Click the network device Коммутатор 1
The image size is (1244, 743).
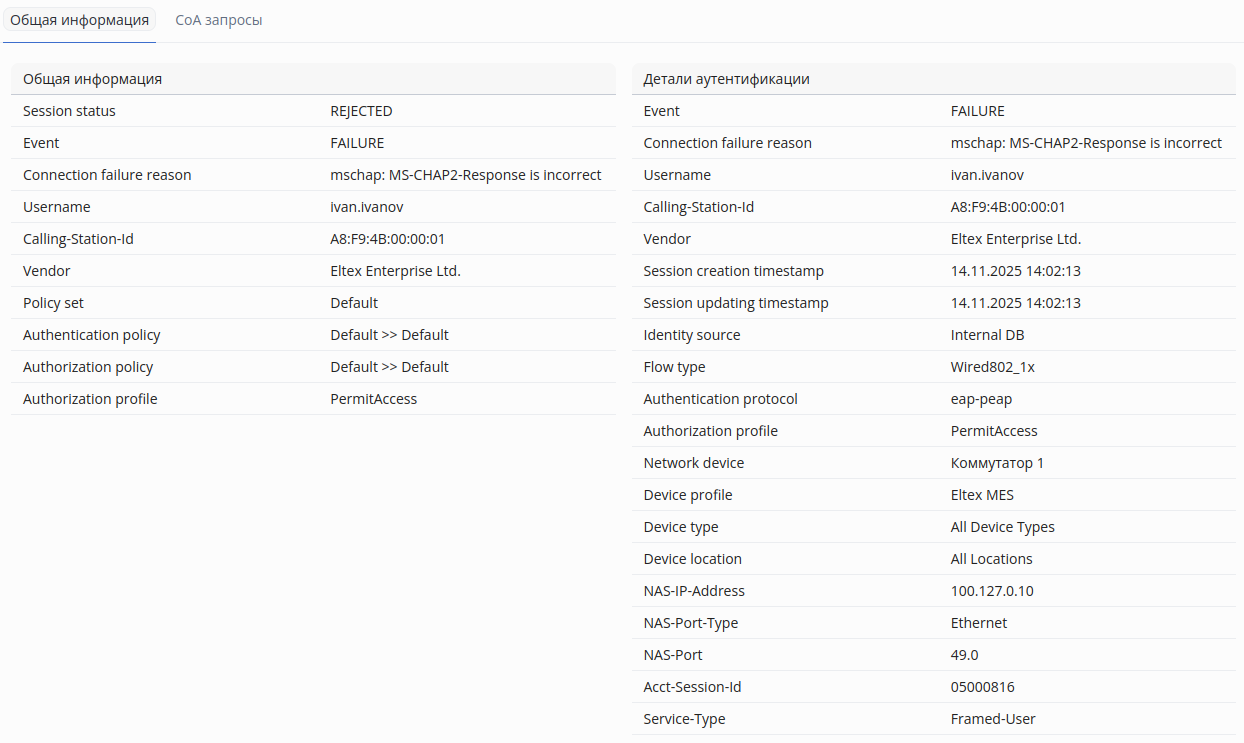click(997, 463)
